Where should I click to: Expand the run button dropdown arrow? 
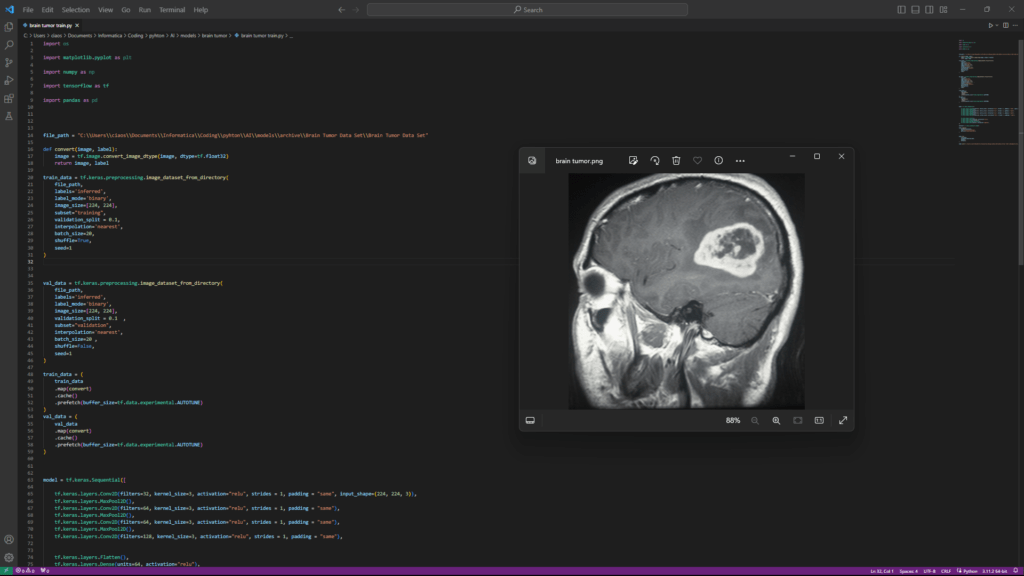coord(997,25)
